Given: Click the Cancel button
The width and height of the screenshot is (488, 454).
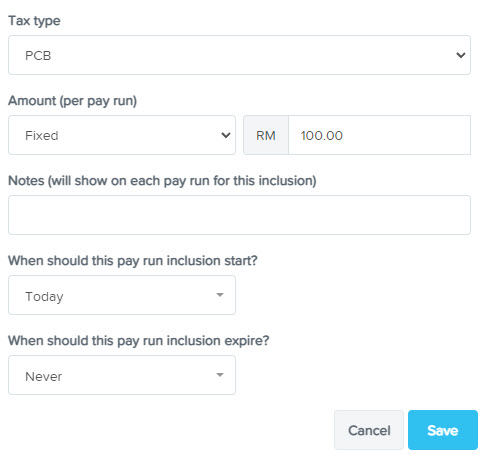Looking at the screenshot, I should [369, 430].
